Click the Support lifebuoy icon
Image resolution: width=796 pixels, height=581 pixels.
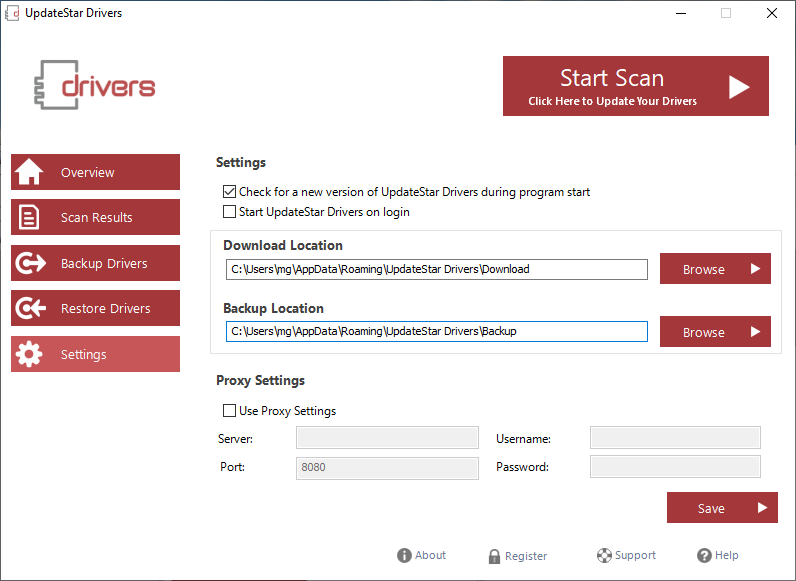[604, 556]
